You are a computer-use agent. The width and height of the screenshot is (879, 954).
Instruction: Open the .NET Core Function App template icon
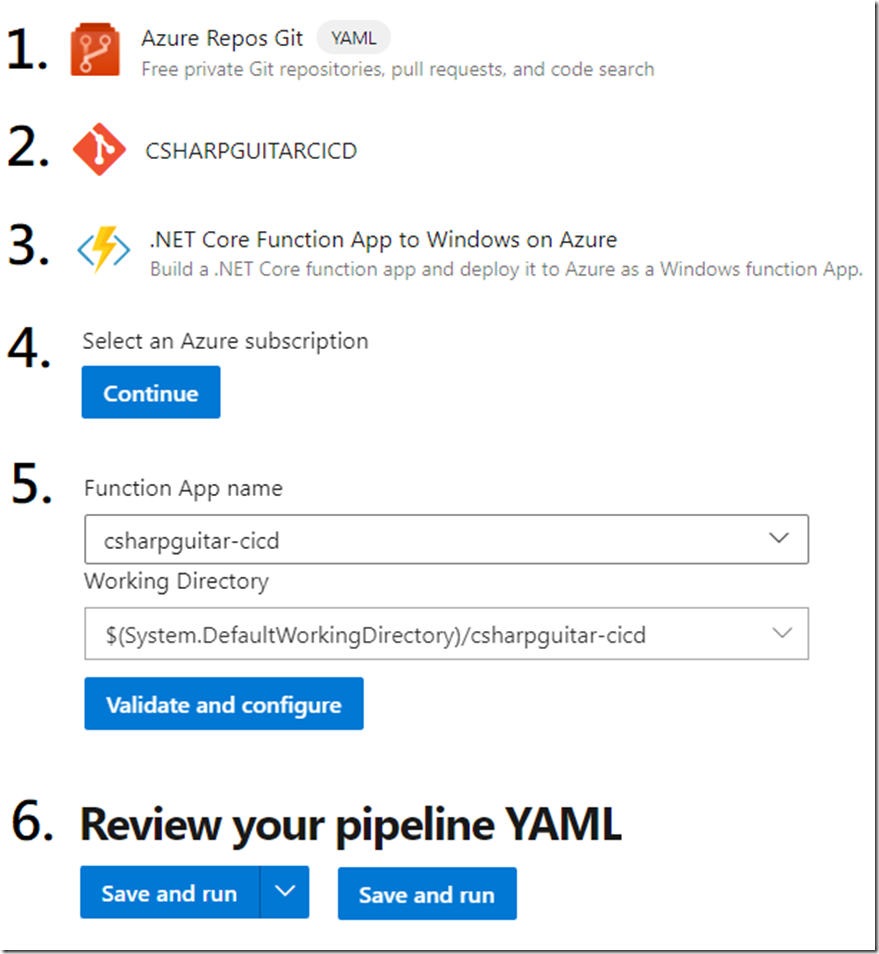103,250
